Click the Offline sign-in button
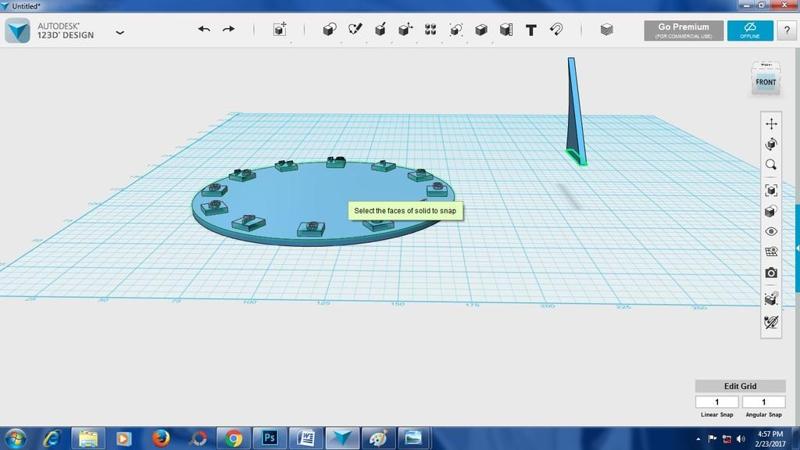Viewport: 800px width, 450px height. click(750, 31)
